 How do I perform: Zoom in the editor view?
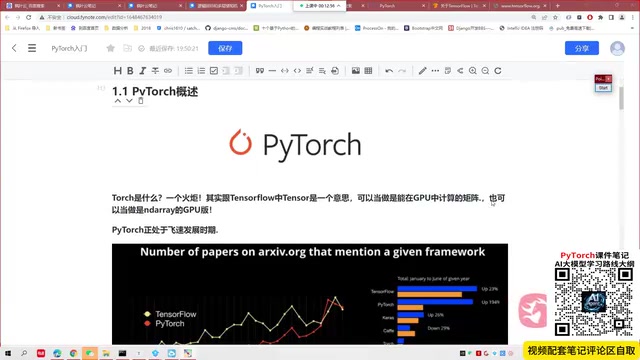473,71
